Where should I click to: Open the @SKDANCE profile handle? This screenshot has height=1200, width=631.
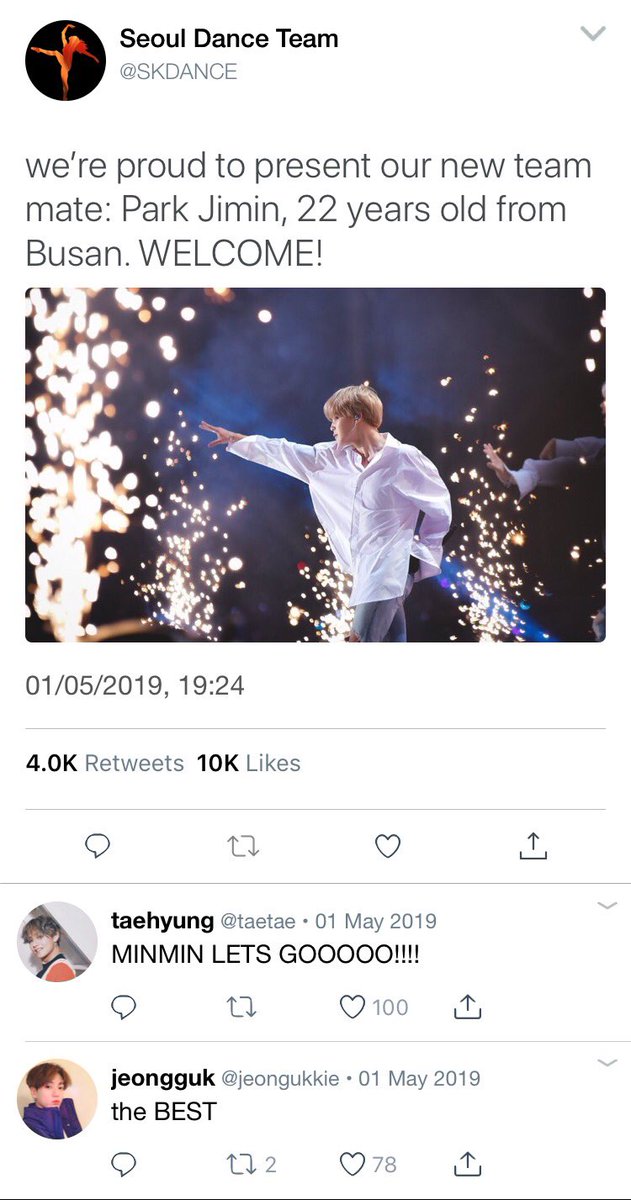click(178, 72)
